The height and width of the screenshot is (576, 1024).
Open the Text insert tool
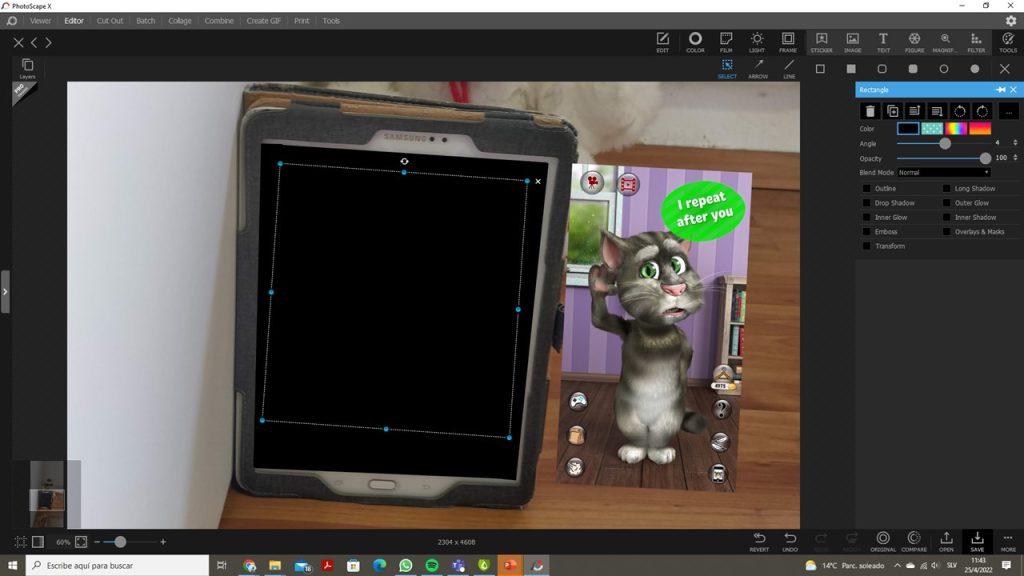[x=883, y=42]
